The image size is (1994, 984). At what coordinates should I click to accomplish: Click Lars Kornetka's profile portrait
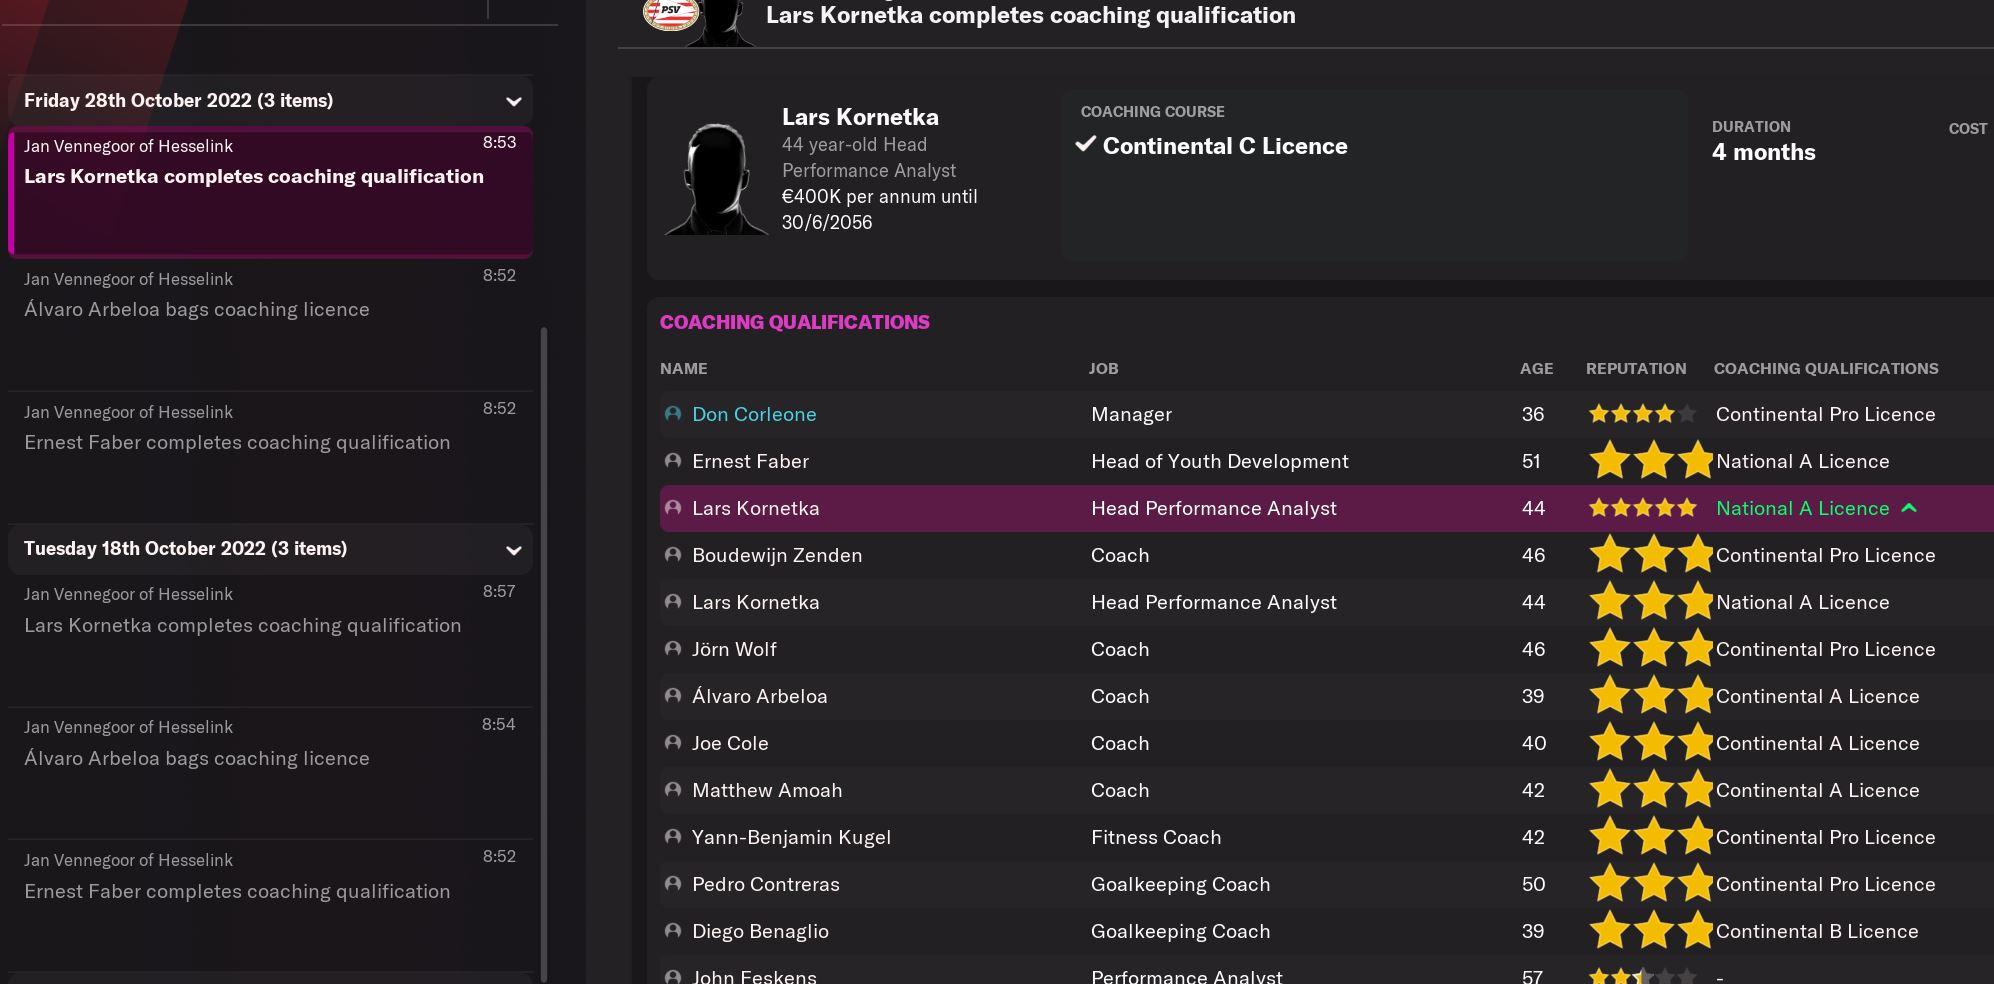pos(716,180)
